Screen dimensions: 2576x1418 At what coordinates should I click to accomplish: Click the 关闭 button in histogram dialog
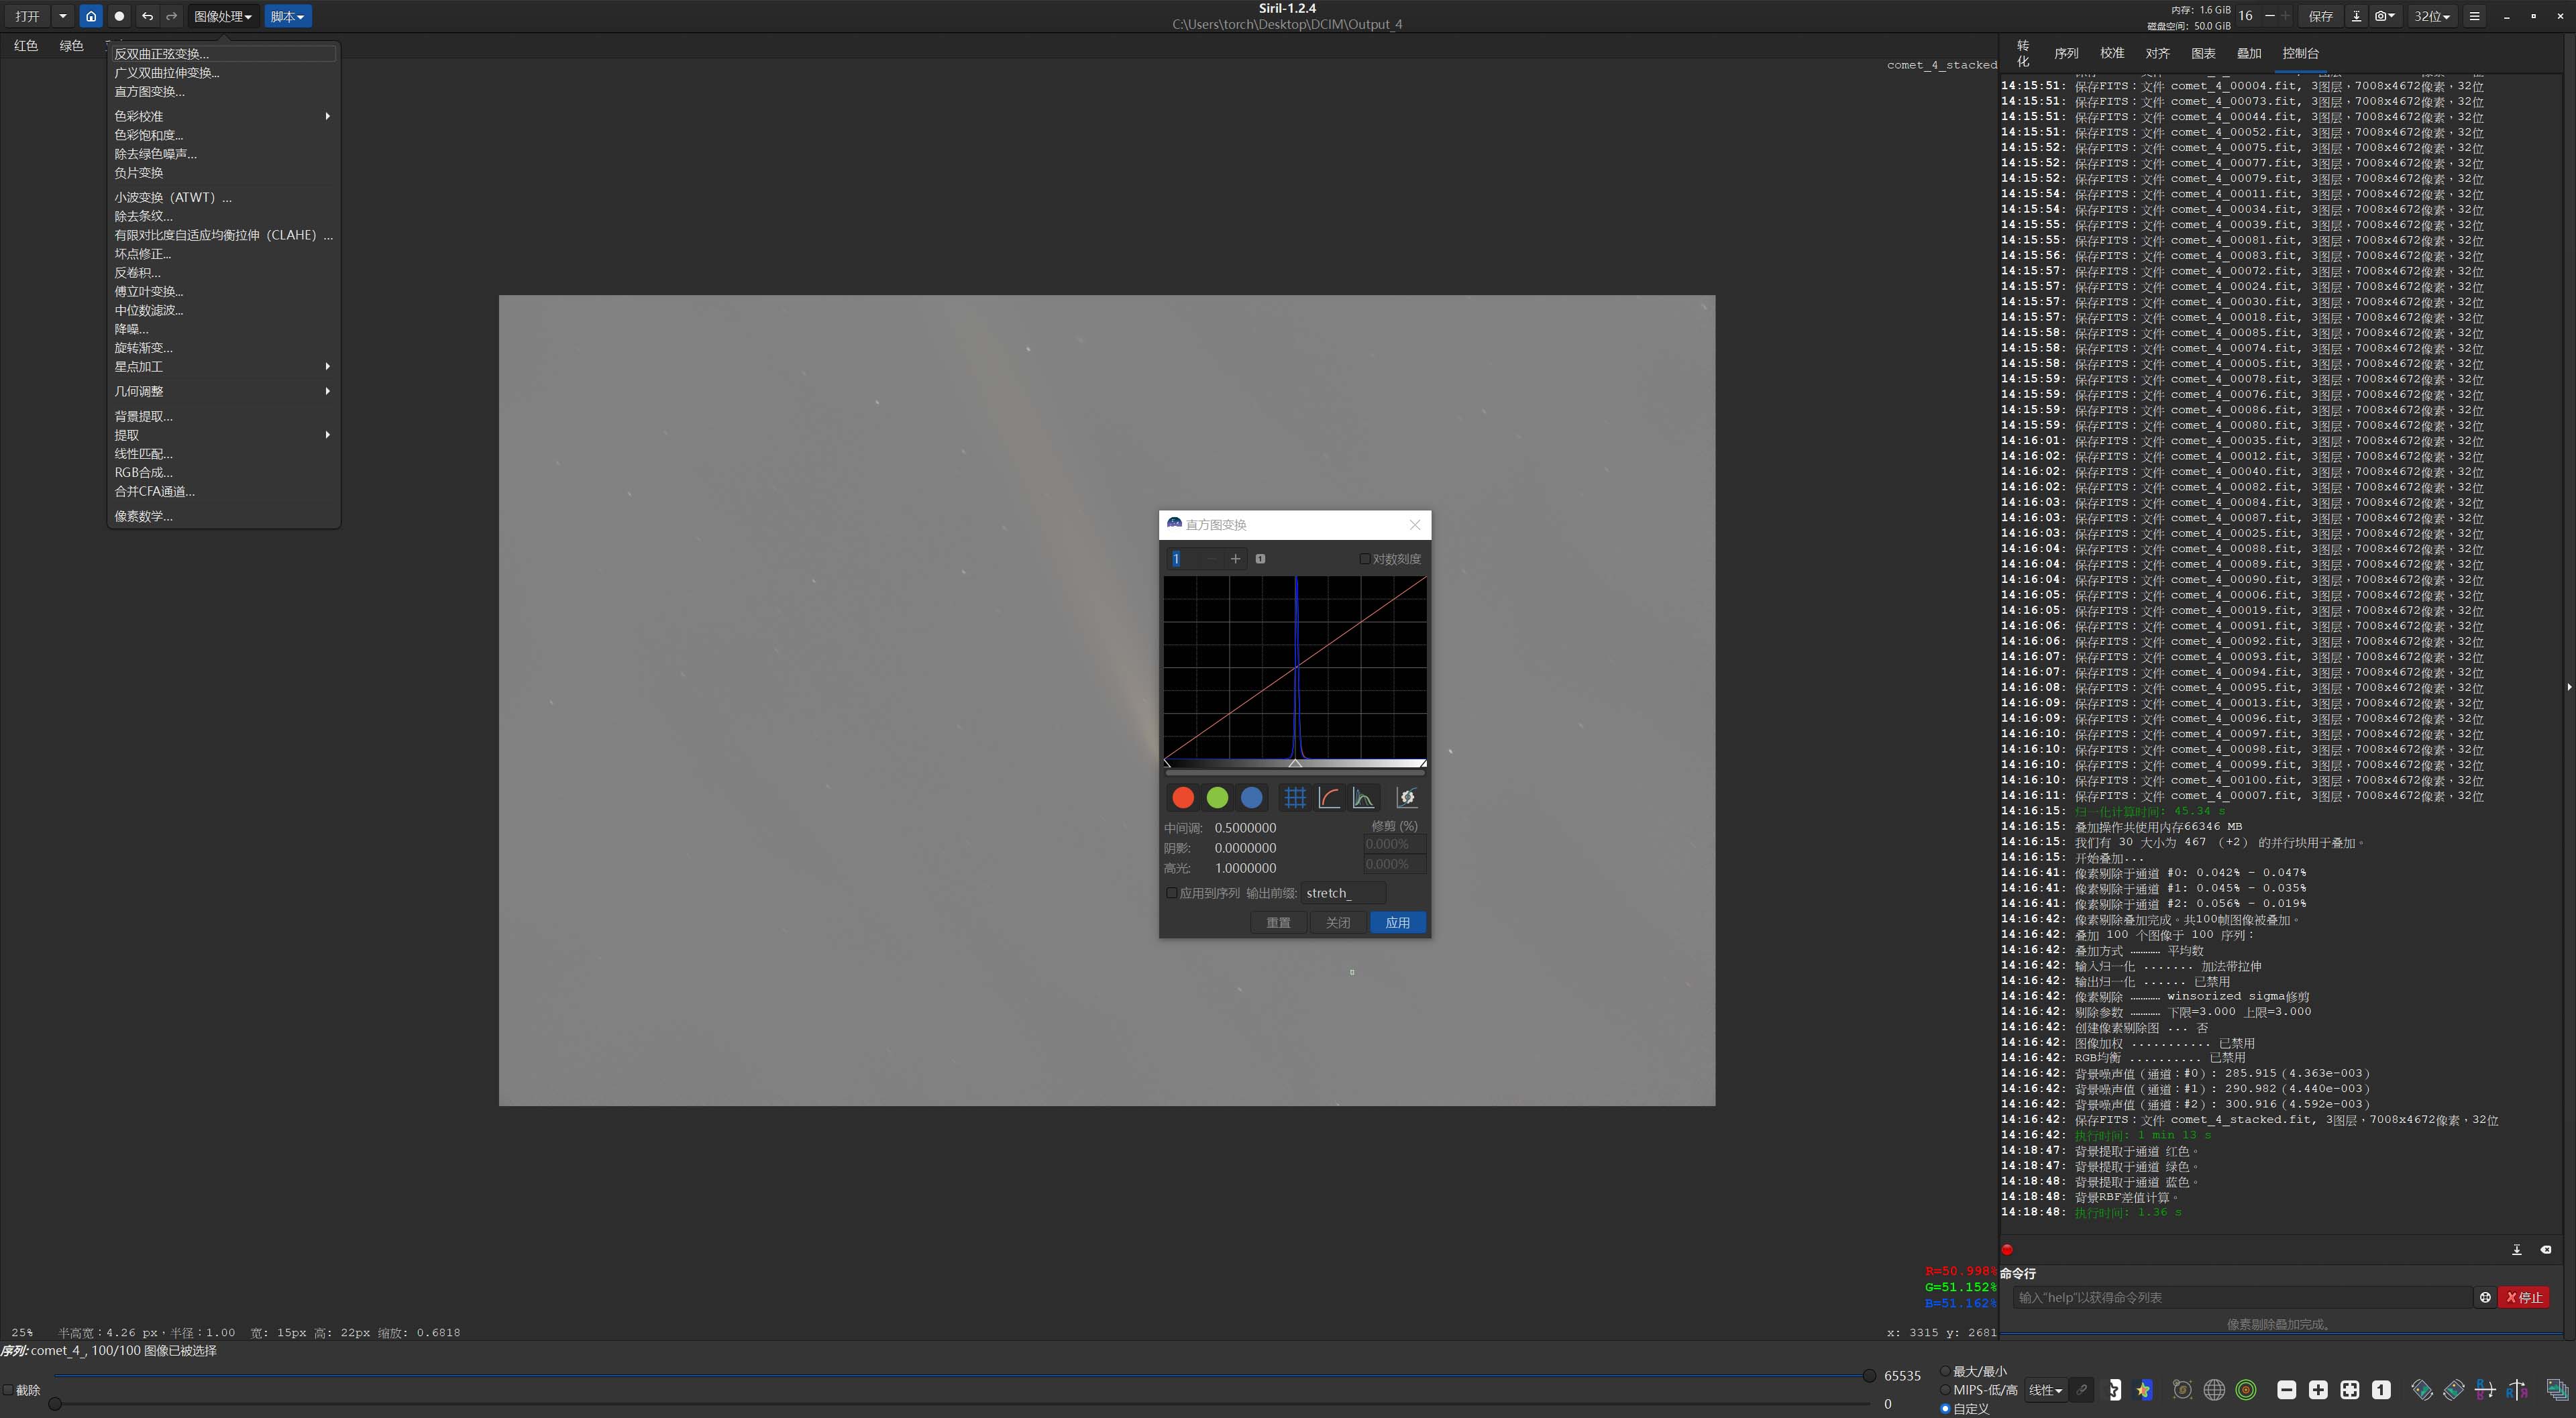[x=1338, y=923]
